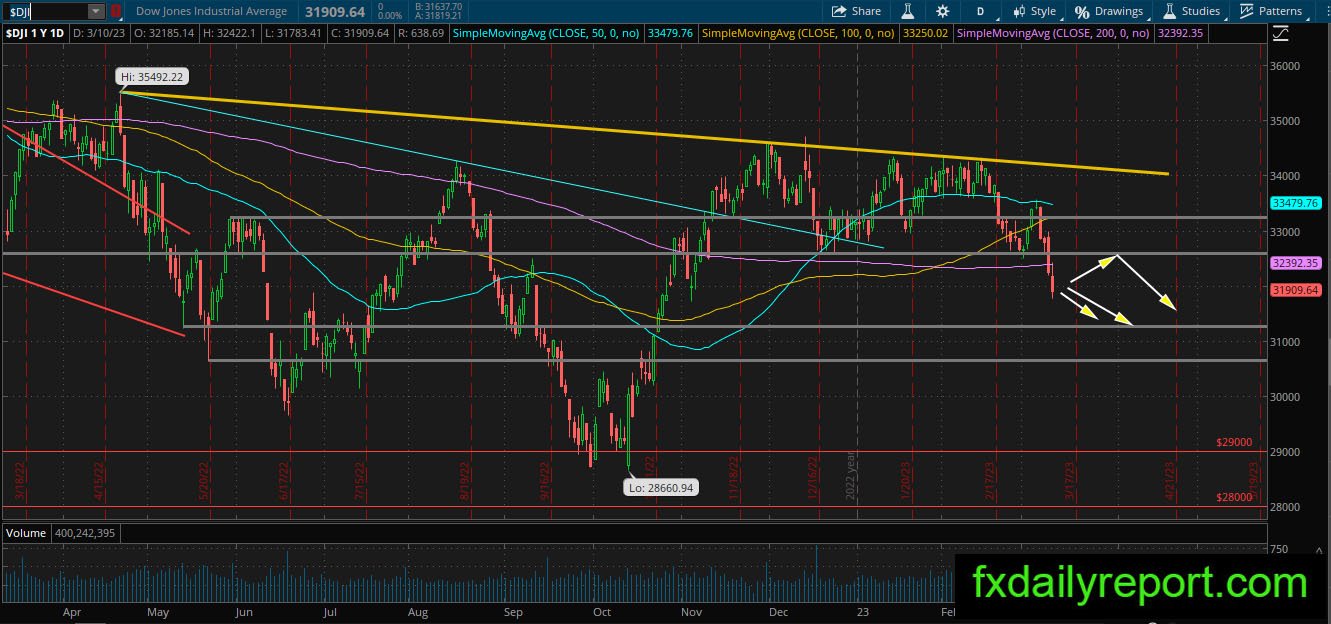Click the Share button

(857, 11)
